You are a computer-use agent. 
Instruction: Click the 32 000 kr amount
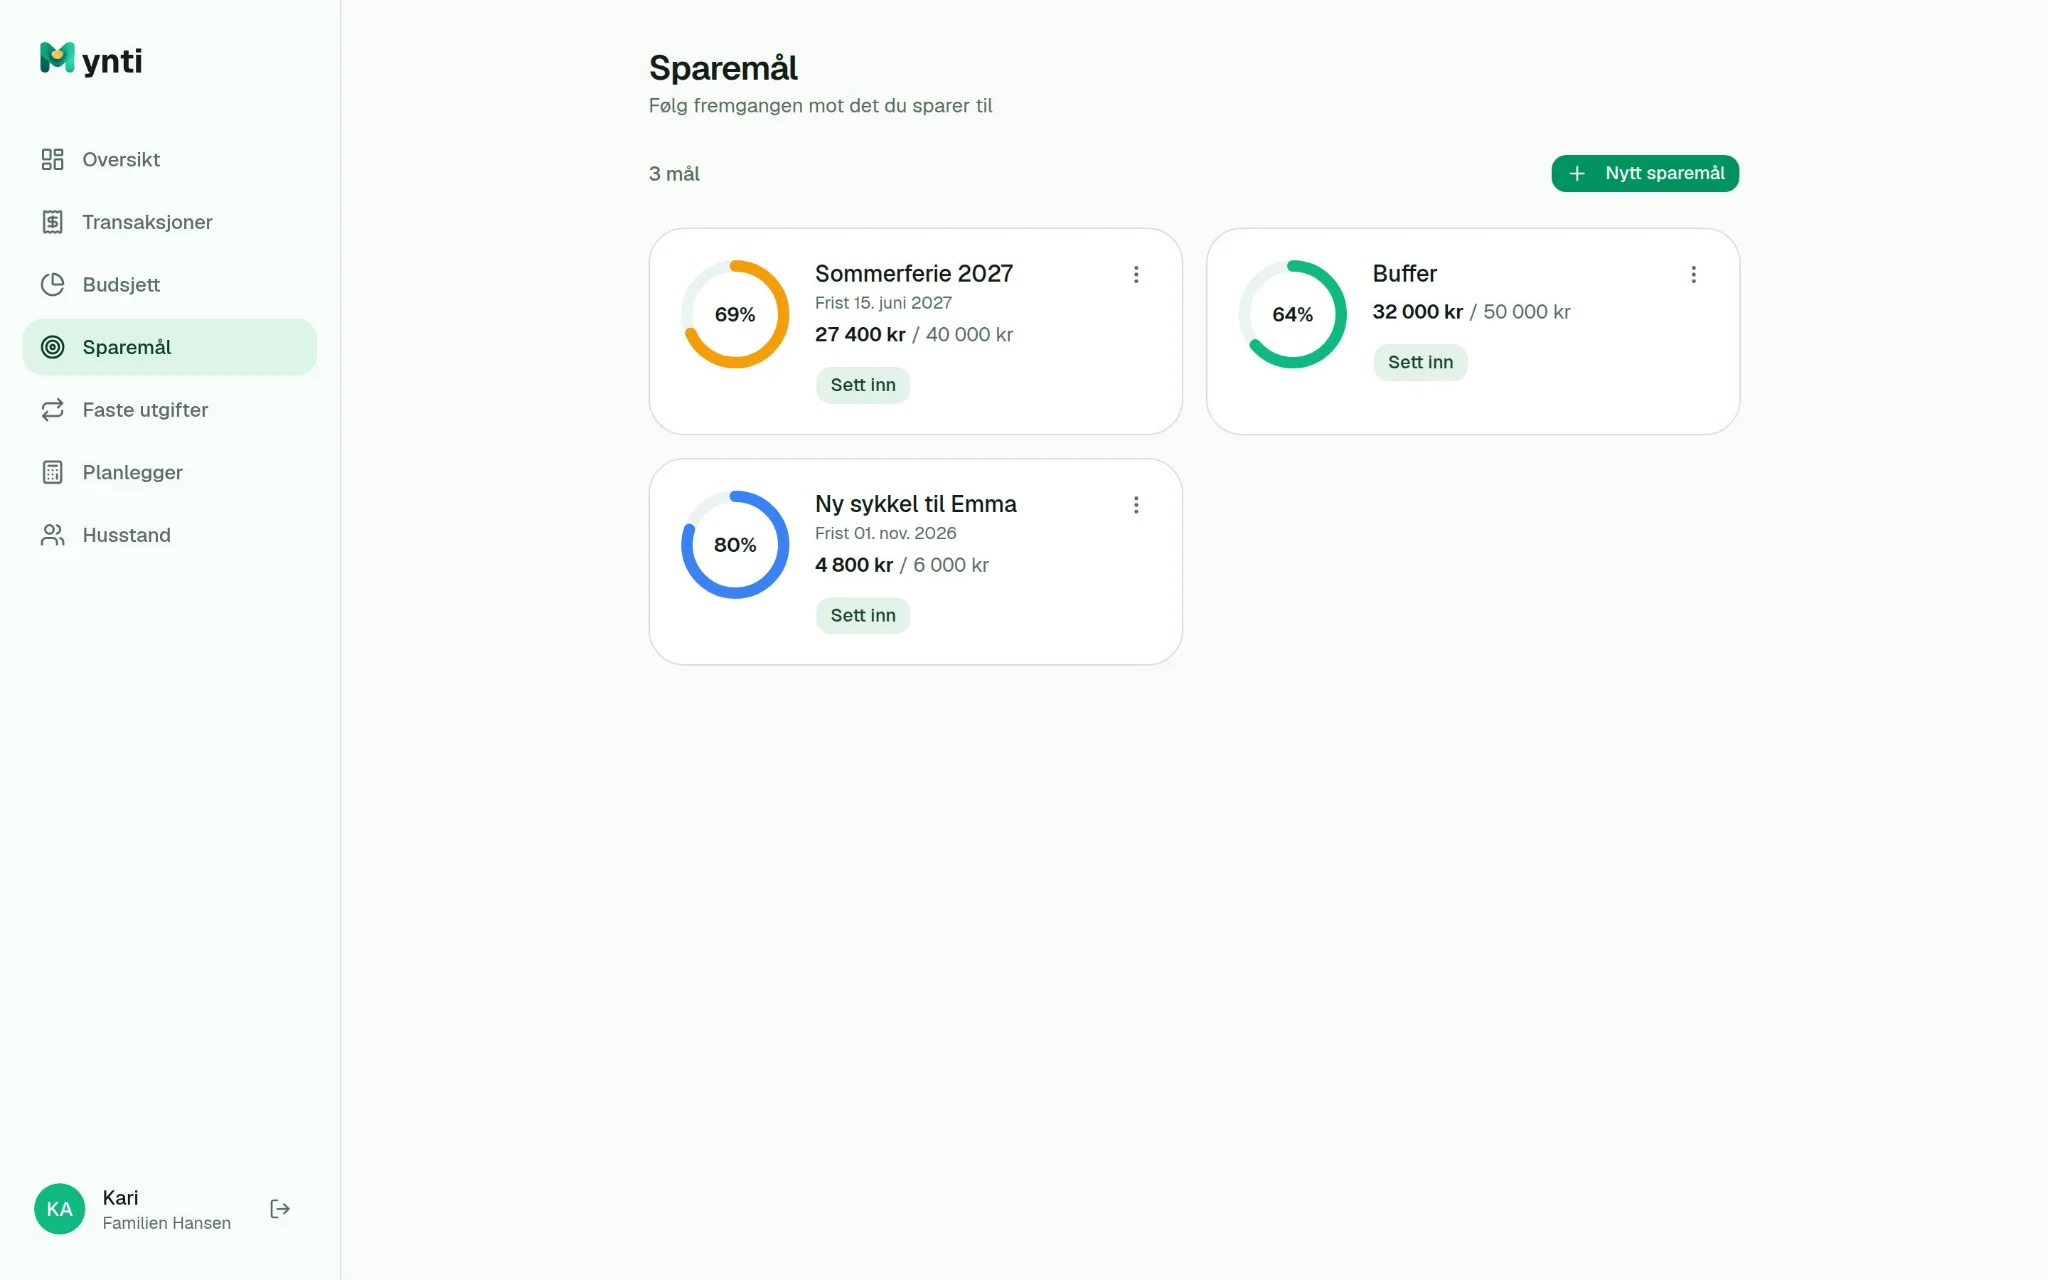1418,312
